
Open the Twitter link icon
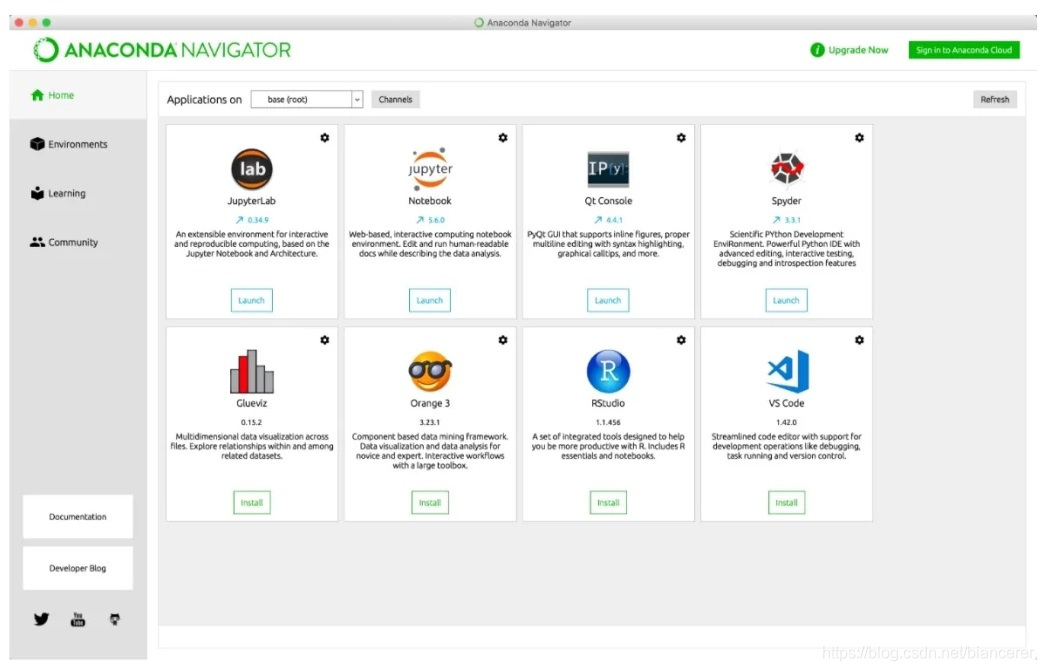point(41,620)
